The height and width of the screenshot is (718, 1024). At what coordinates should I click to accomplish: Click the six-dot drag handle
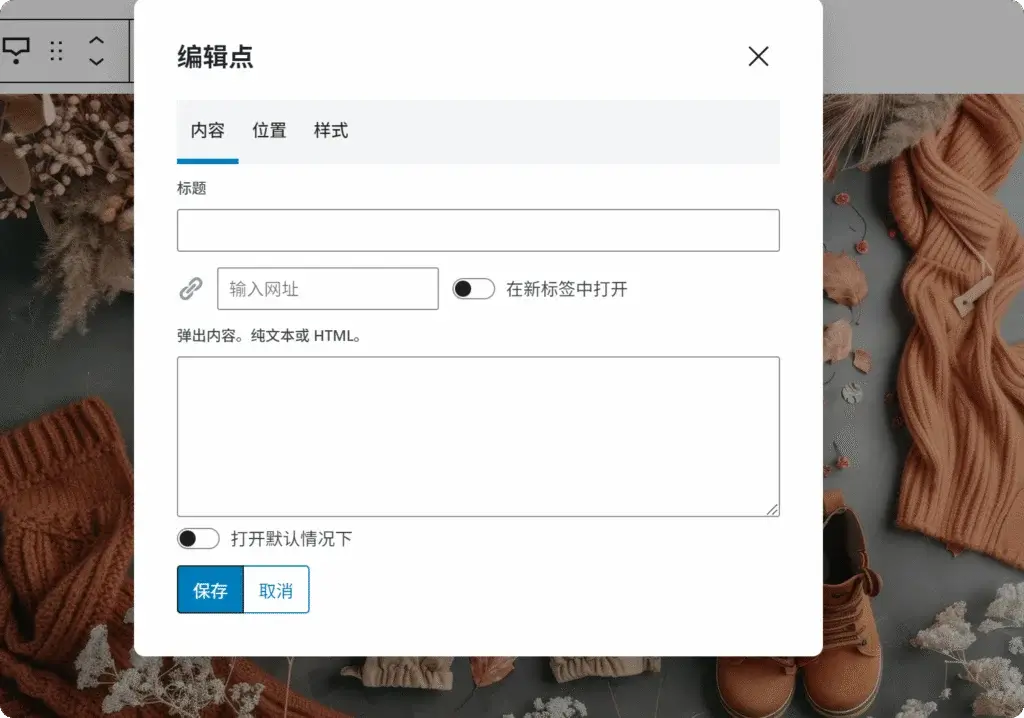point(56,52)
